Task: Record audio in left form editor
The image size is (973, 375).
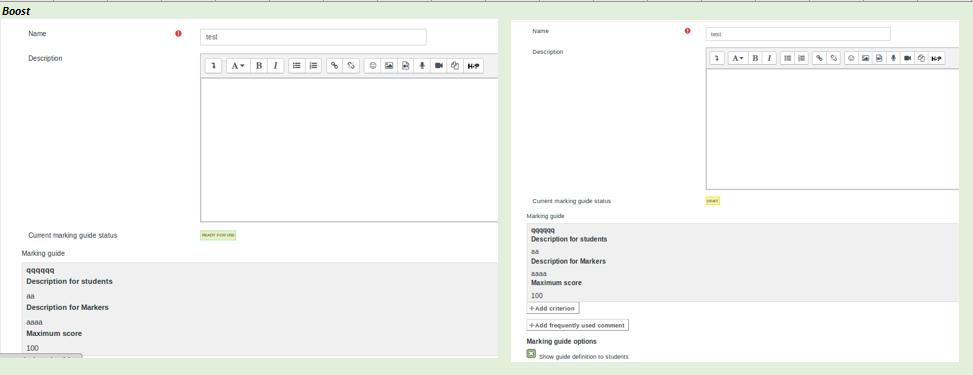Action: (422, 66)
